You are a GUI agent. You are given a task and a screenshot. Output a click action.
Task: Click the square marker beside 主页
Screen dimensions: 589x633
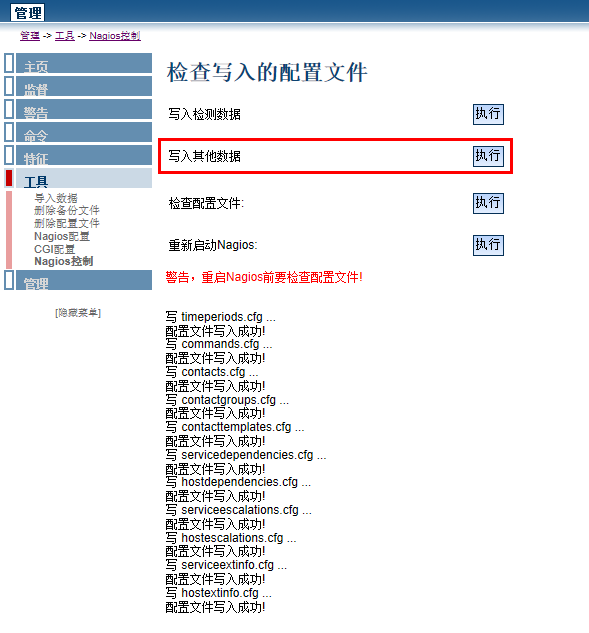9,63
